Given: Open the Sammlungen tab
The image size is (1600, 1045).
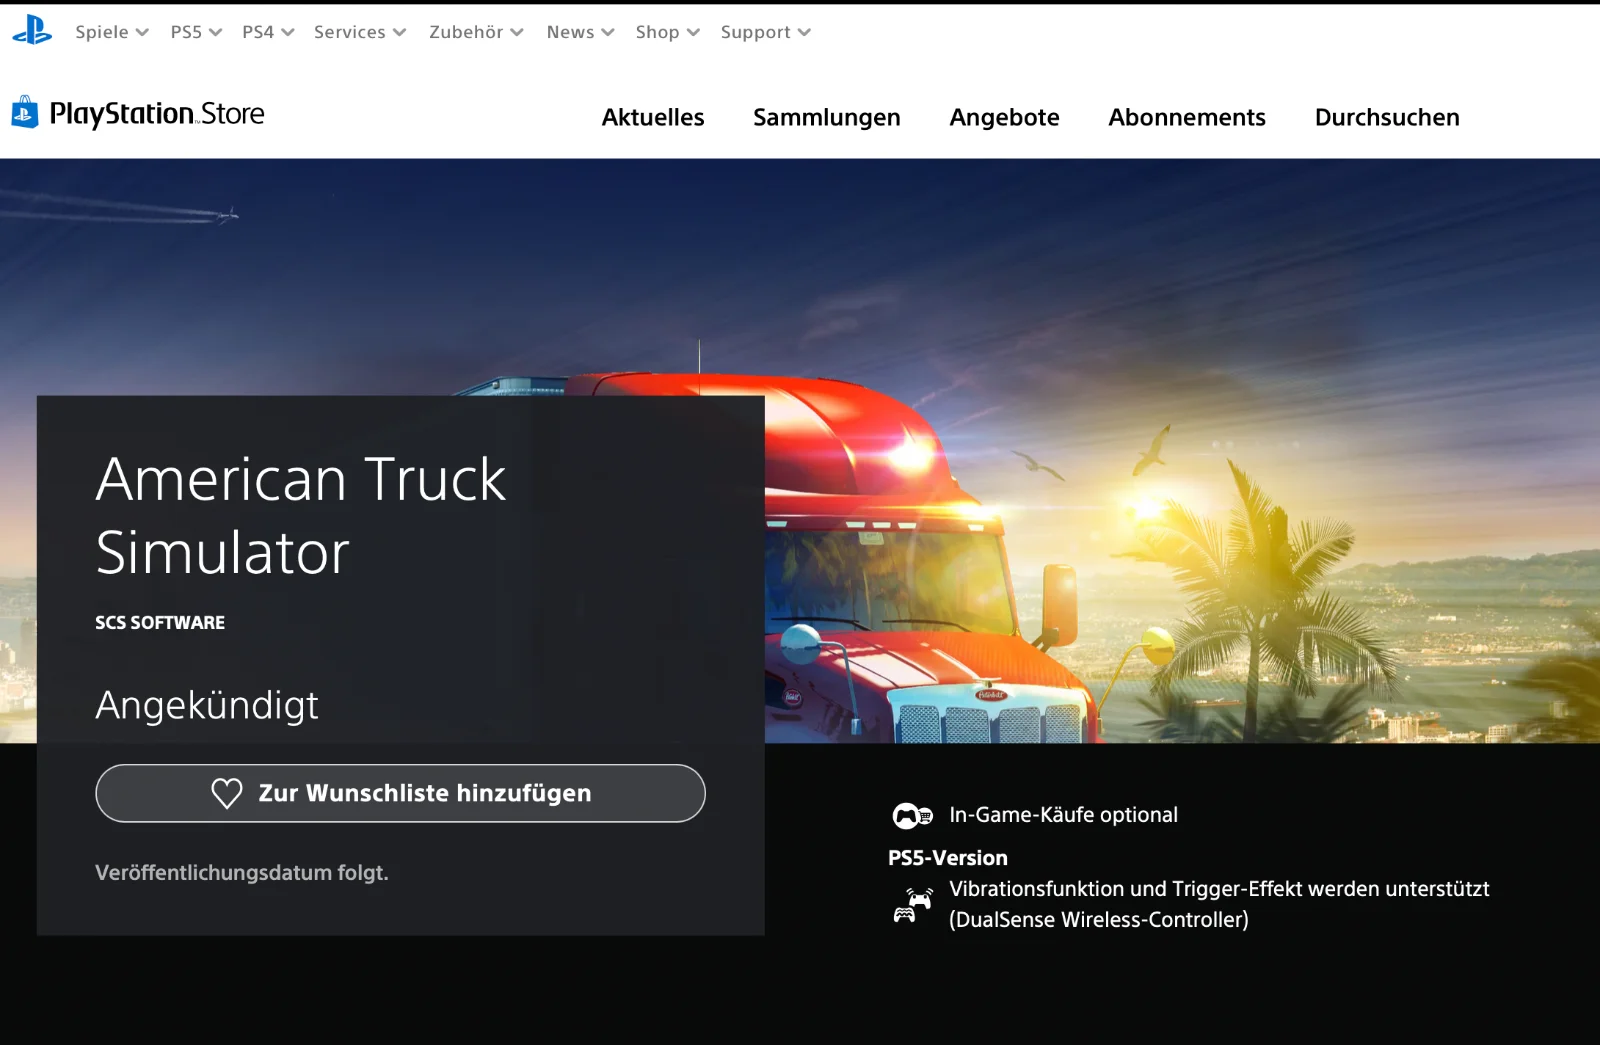Looking at the screenshot, I should pyautogui.click(x=827, y=117).
